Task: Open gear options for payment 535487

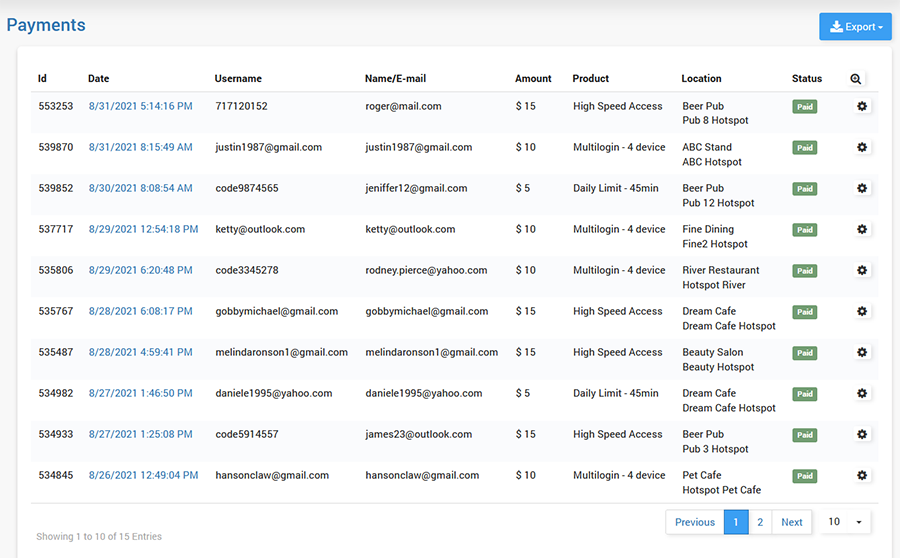Action: [862, 352]
